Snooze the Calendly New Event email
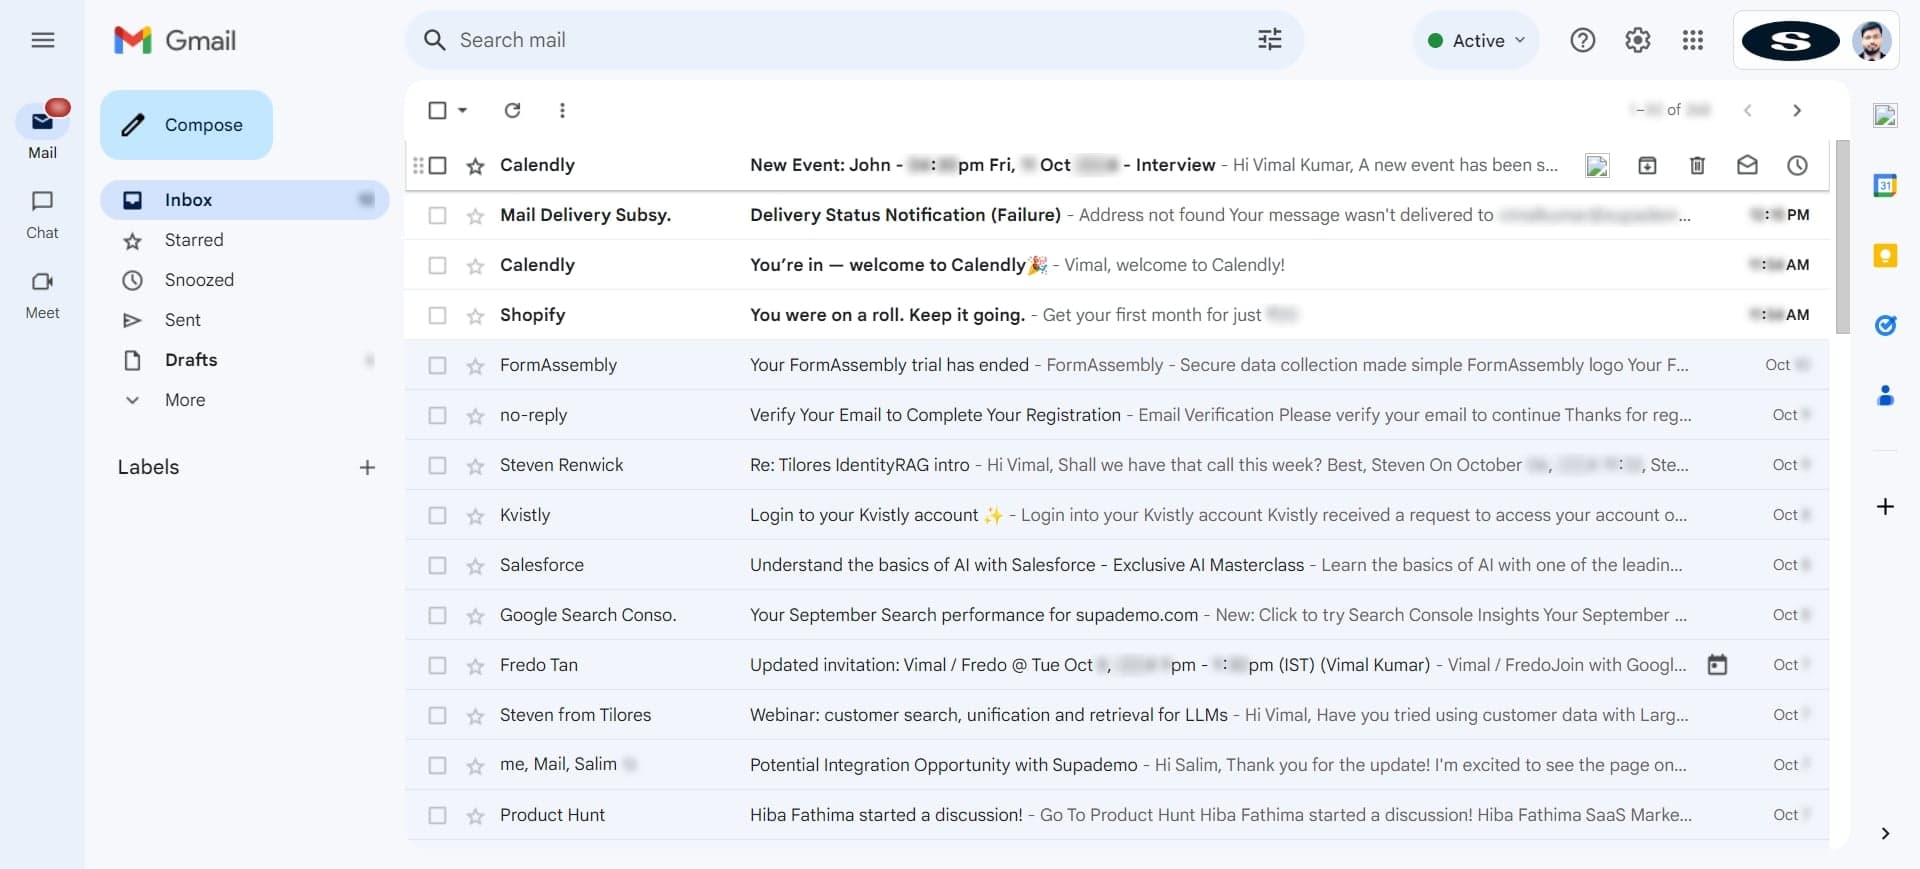Image resolution: width=1920 pixels, height=869 pixels. [x=1797, y=165]
